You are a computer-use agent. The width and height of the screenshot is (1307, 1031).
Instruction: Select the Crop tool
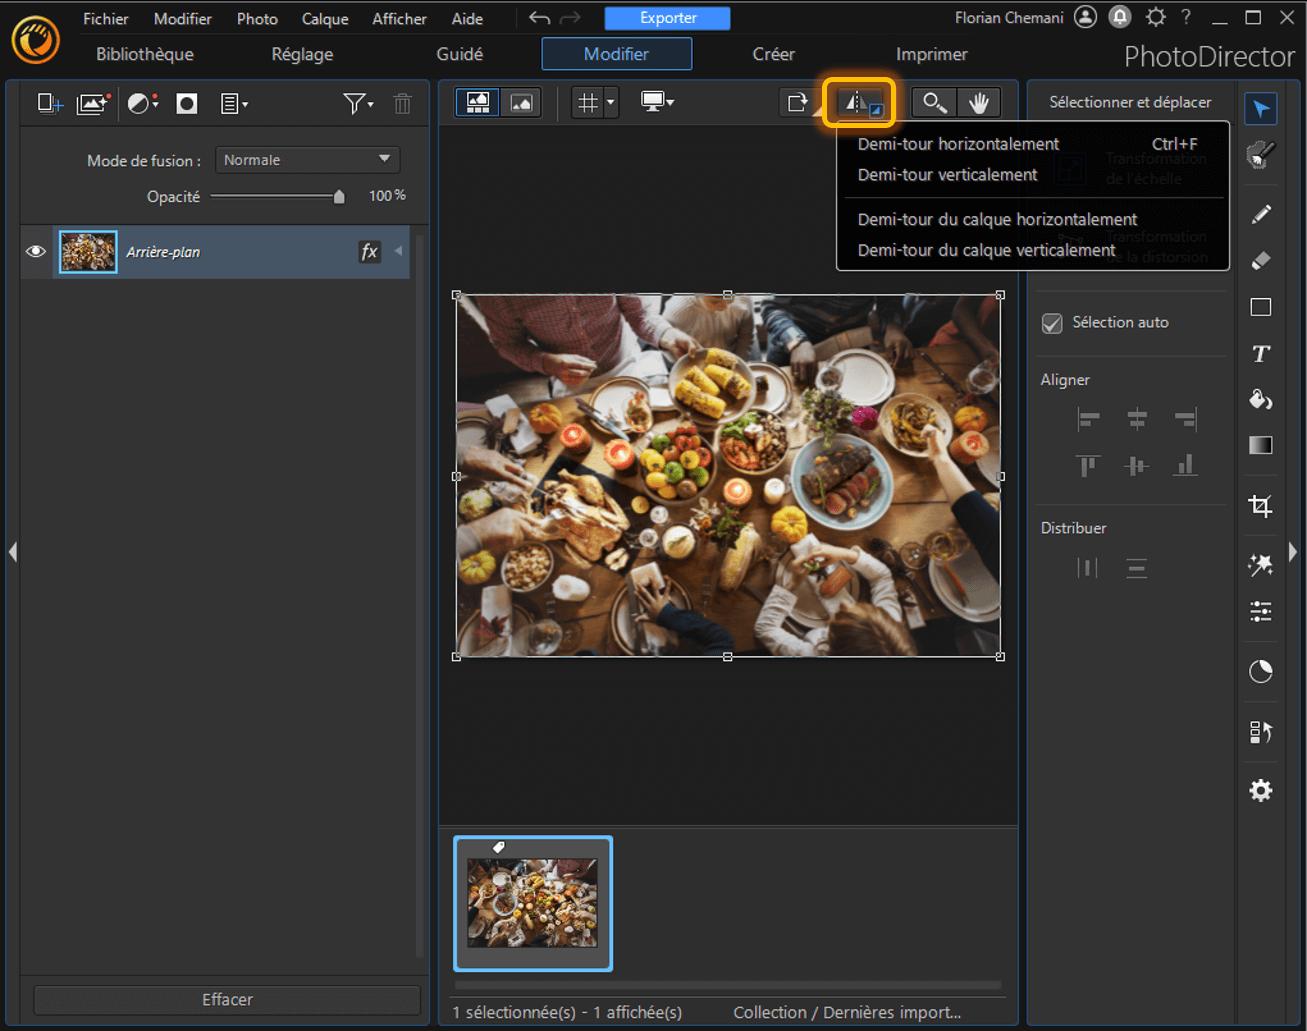1260,506
